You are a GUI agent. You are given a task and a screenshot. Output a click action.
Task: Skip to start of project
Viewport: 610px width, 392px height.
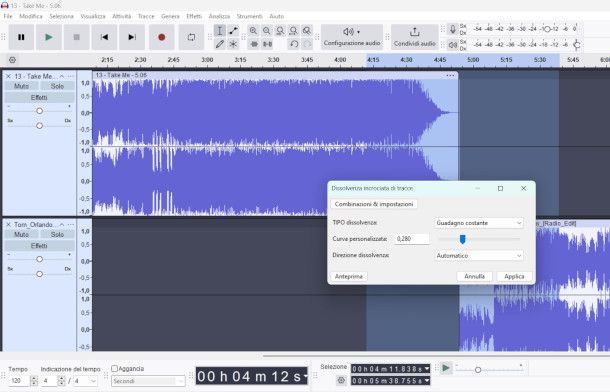pos(104,37)
